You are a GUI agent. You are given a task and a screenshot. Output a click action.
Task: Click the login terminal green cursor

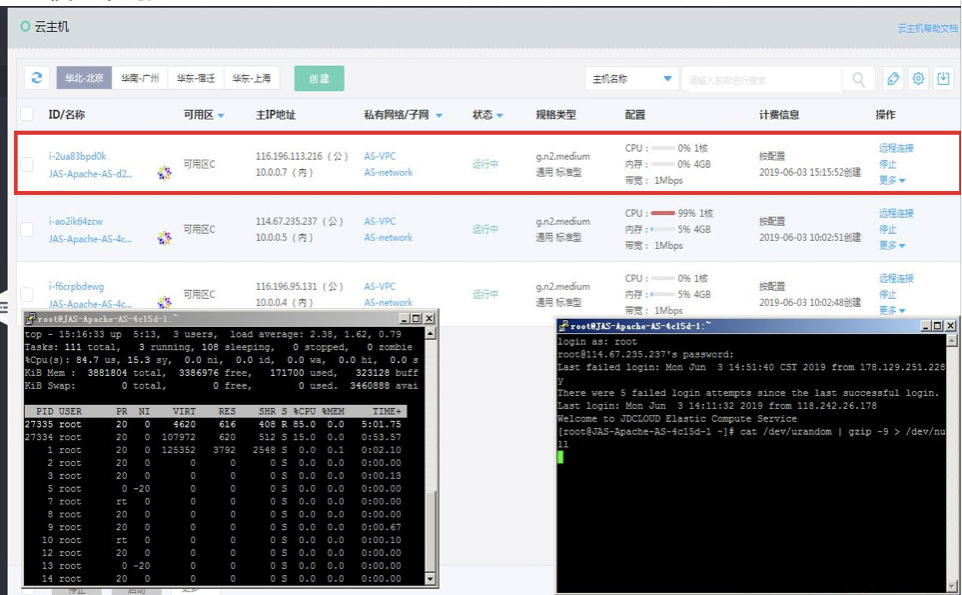[560, 457]
